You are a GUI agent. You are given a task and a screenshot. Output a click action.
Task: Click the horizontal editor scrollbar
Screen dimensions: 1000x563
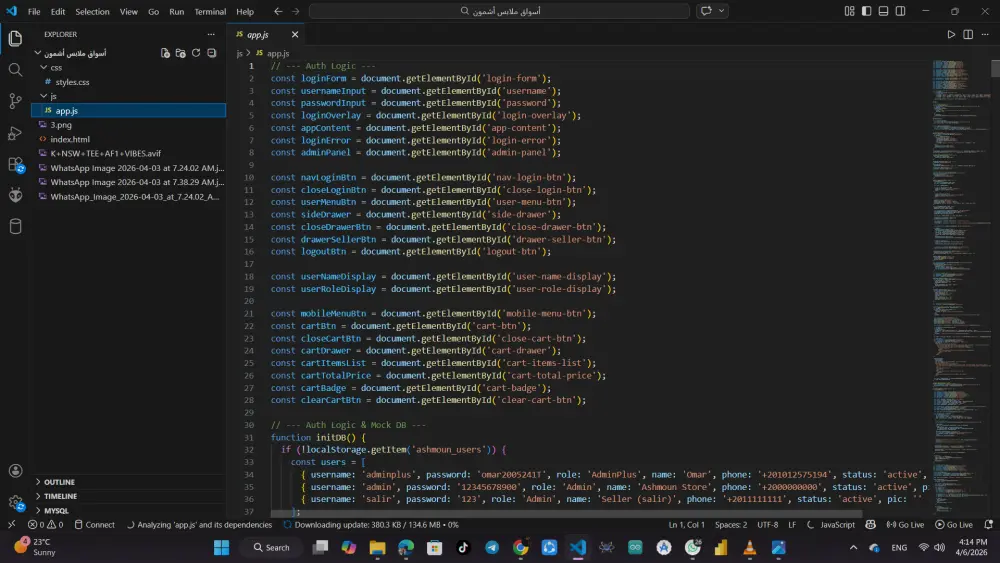[x=566, y=513]
